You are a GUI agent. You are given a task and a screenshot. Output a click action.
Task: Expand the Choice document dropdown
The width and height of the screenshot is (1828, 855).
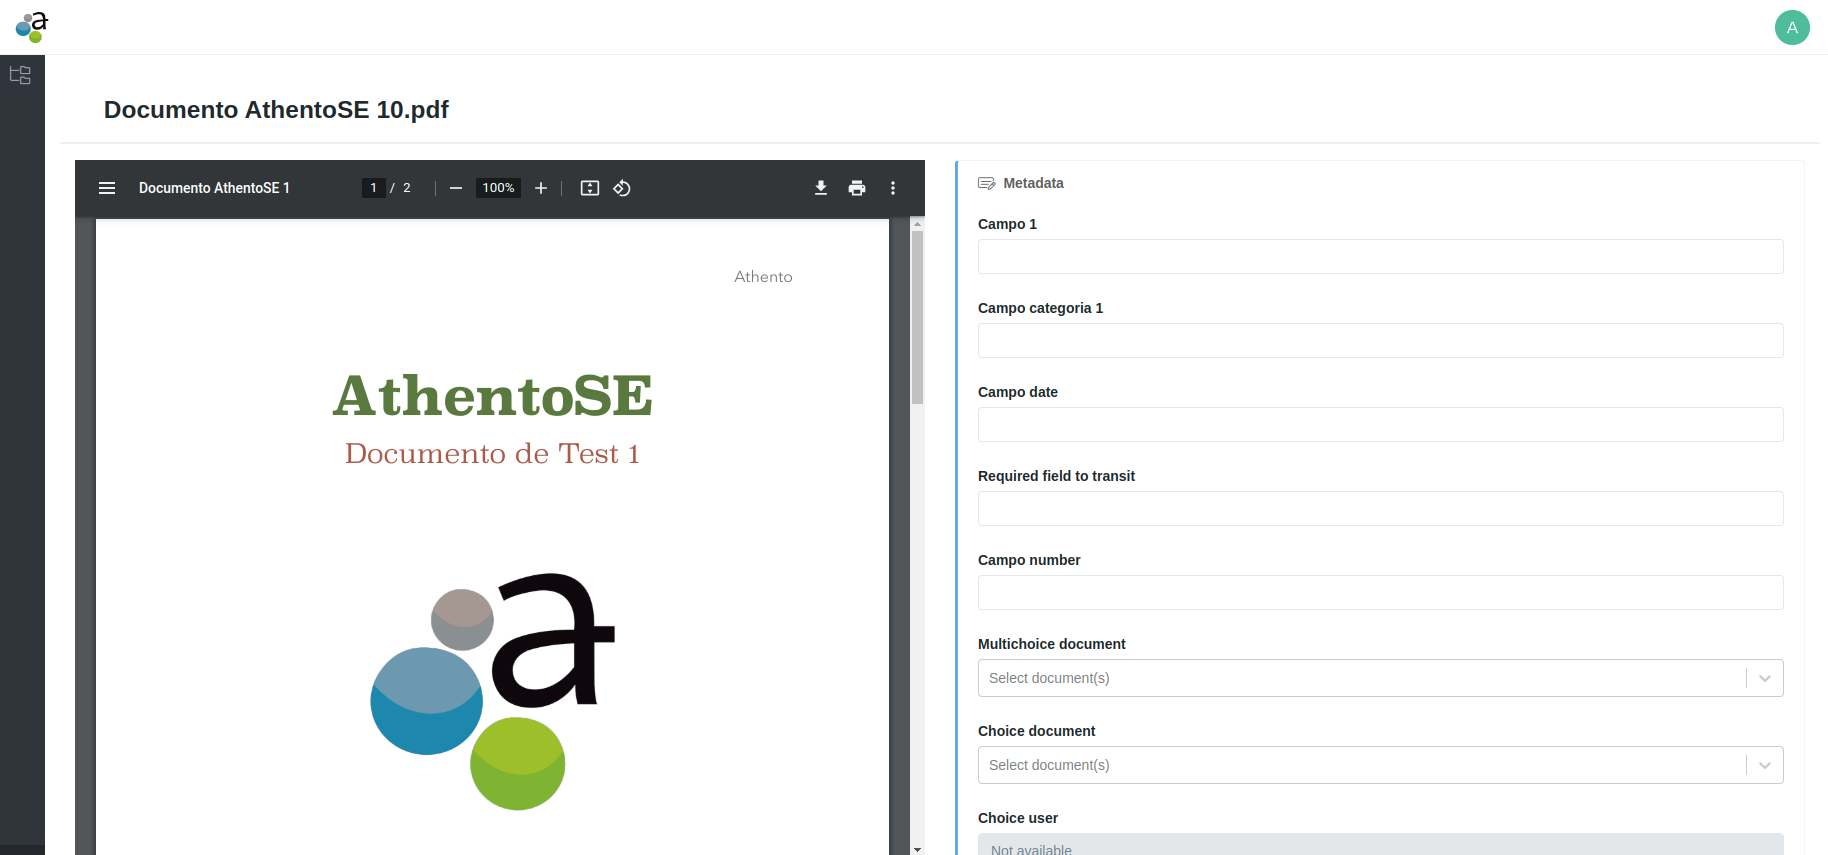(x=1764, y=765)
